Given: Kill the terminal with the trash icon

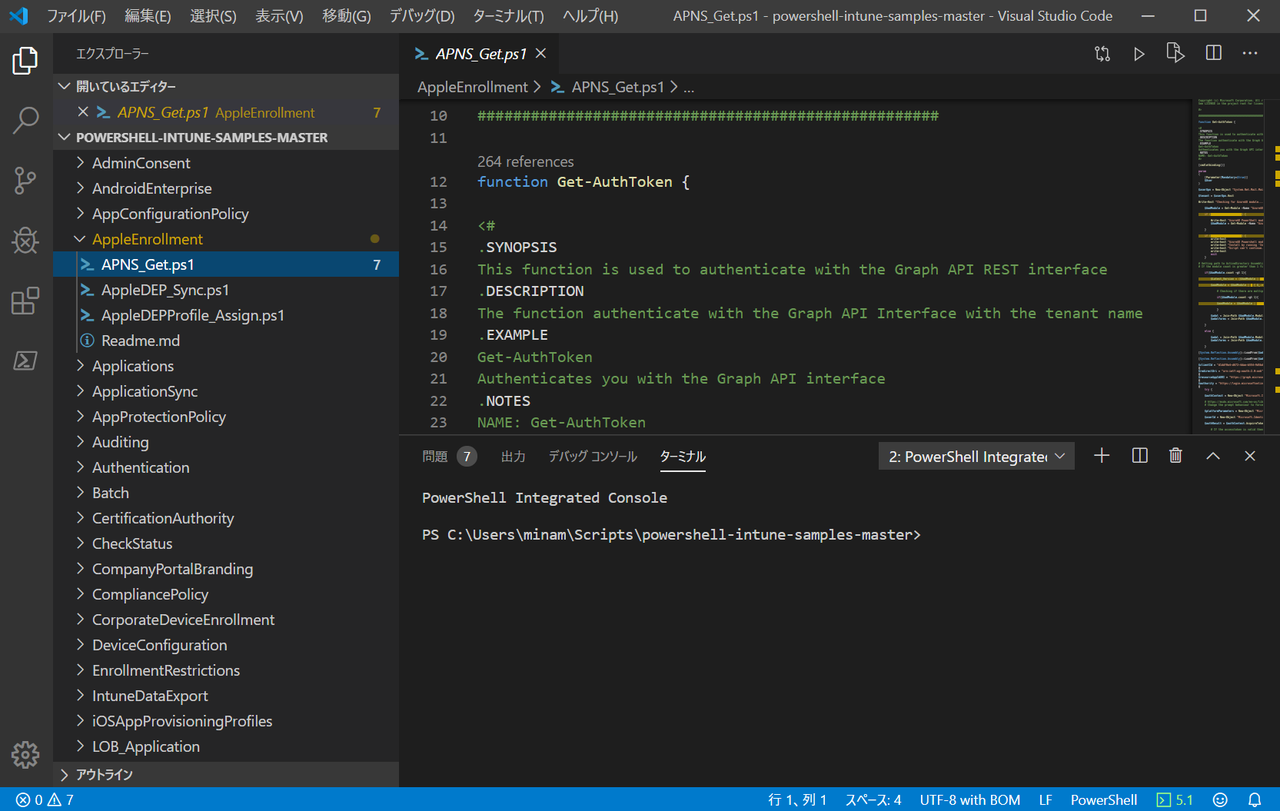Looking at the screenshot, I should click(1175, 455).
